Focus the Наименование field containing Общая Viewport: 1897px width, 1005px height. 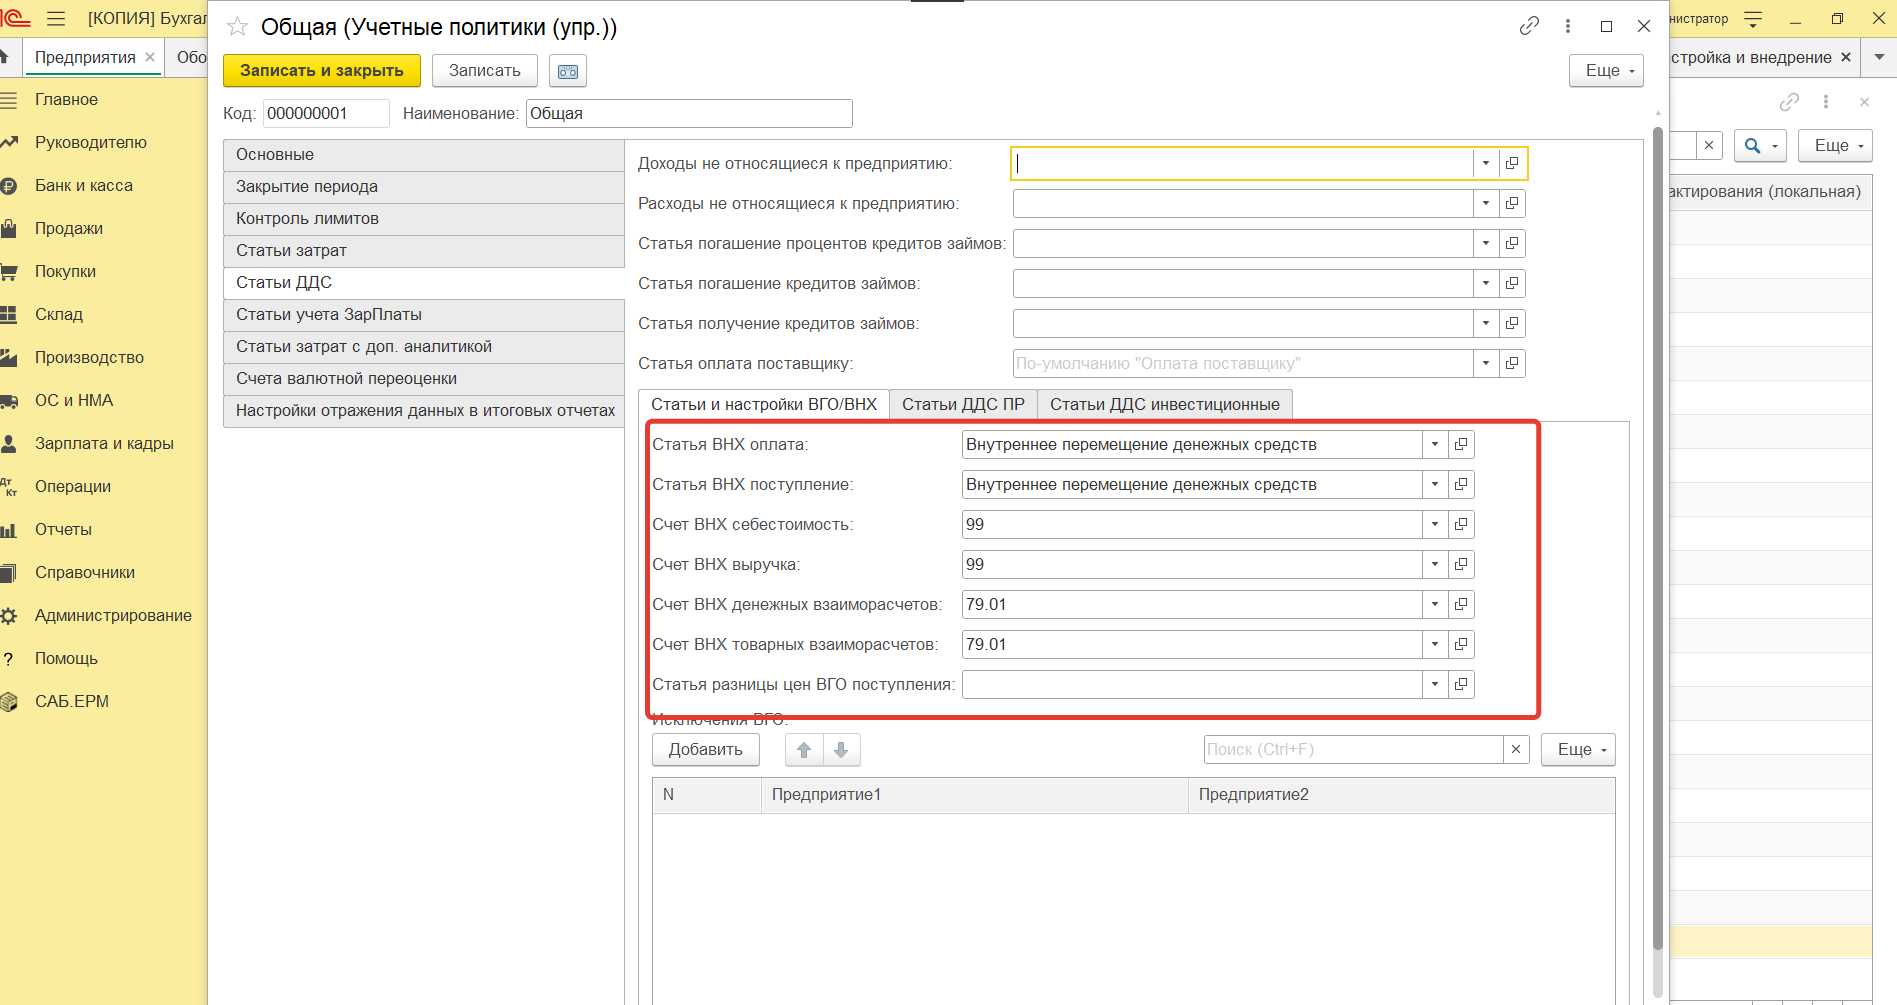pyautogui.click(x=689, y=114)
